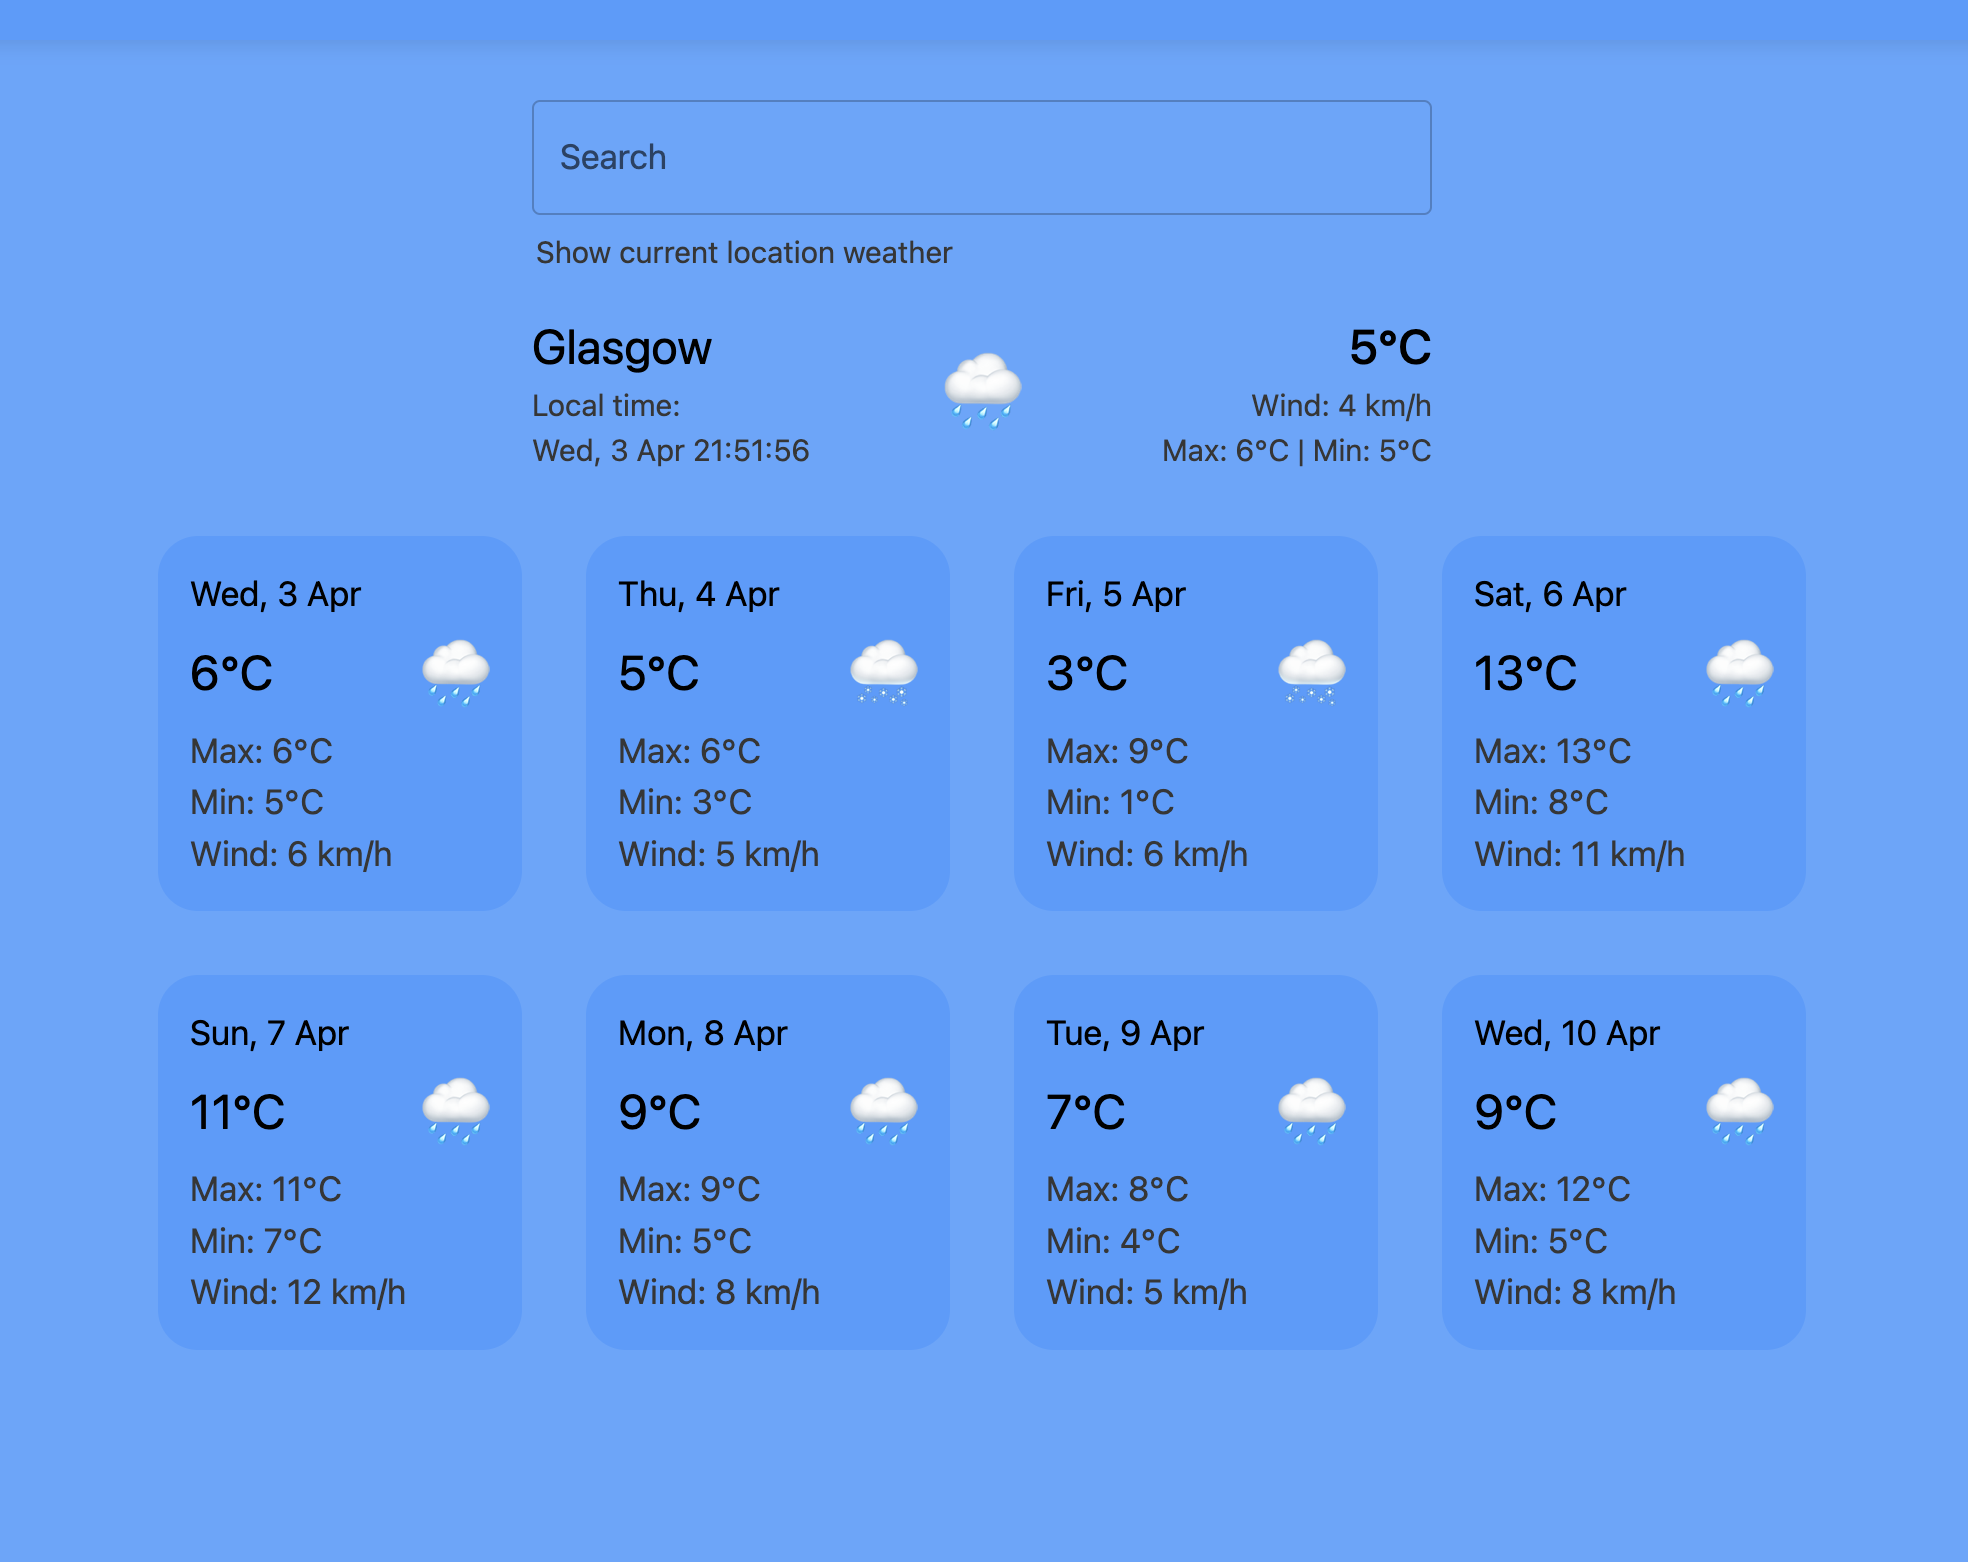The height and width of the screenshot is (1562, 1968).
Task: Select the rain weather icon on Wed, 3 Apr card
Action: click(x=457, y=673)
